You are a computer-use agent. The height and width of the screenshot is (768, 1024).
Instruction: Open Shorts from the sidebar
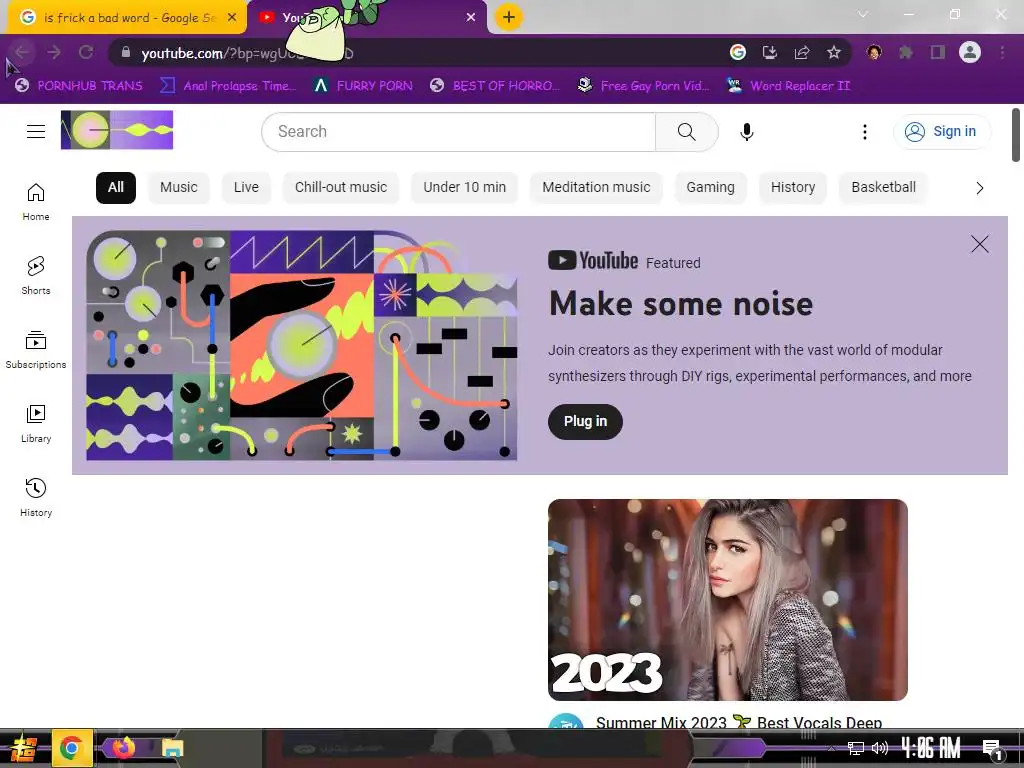coord(36,275)
